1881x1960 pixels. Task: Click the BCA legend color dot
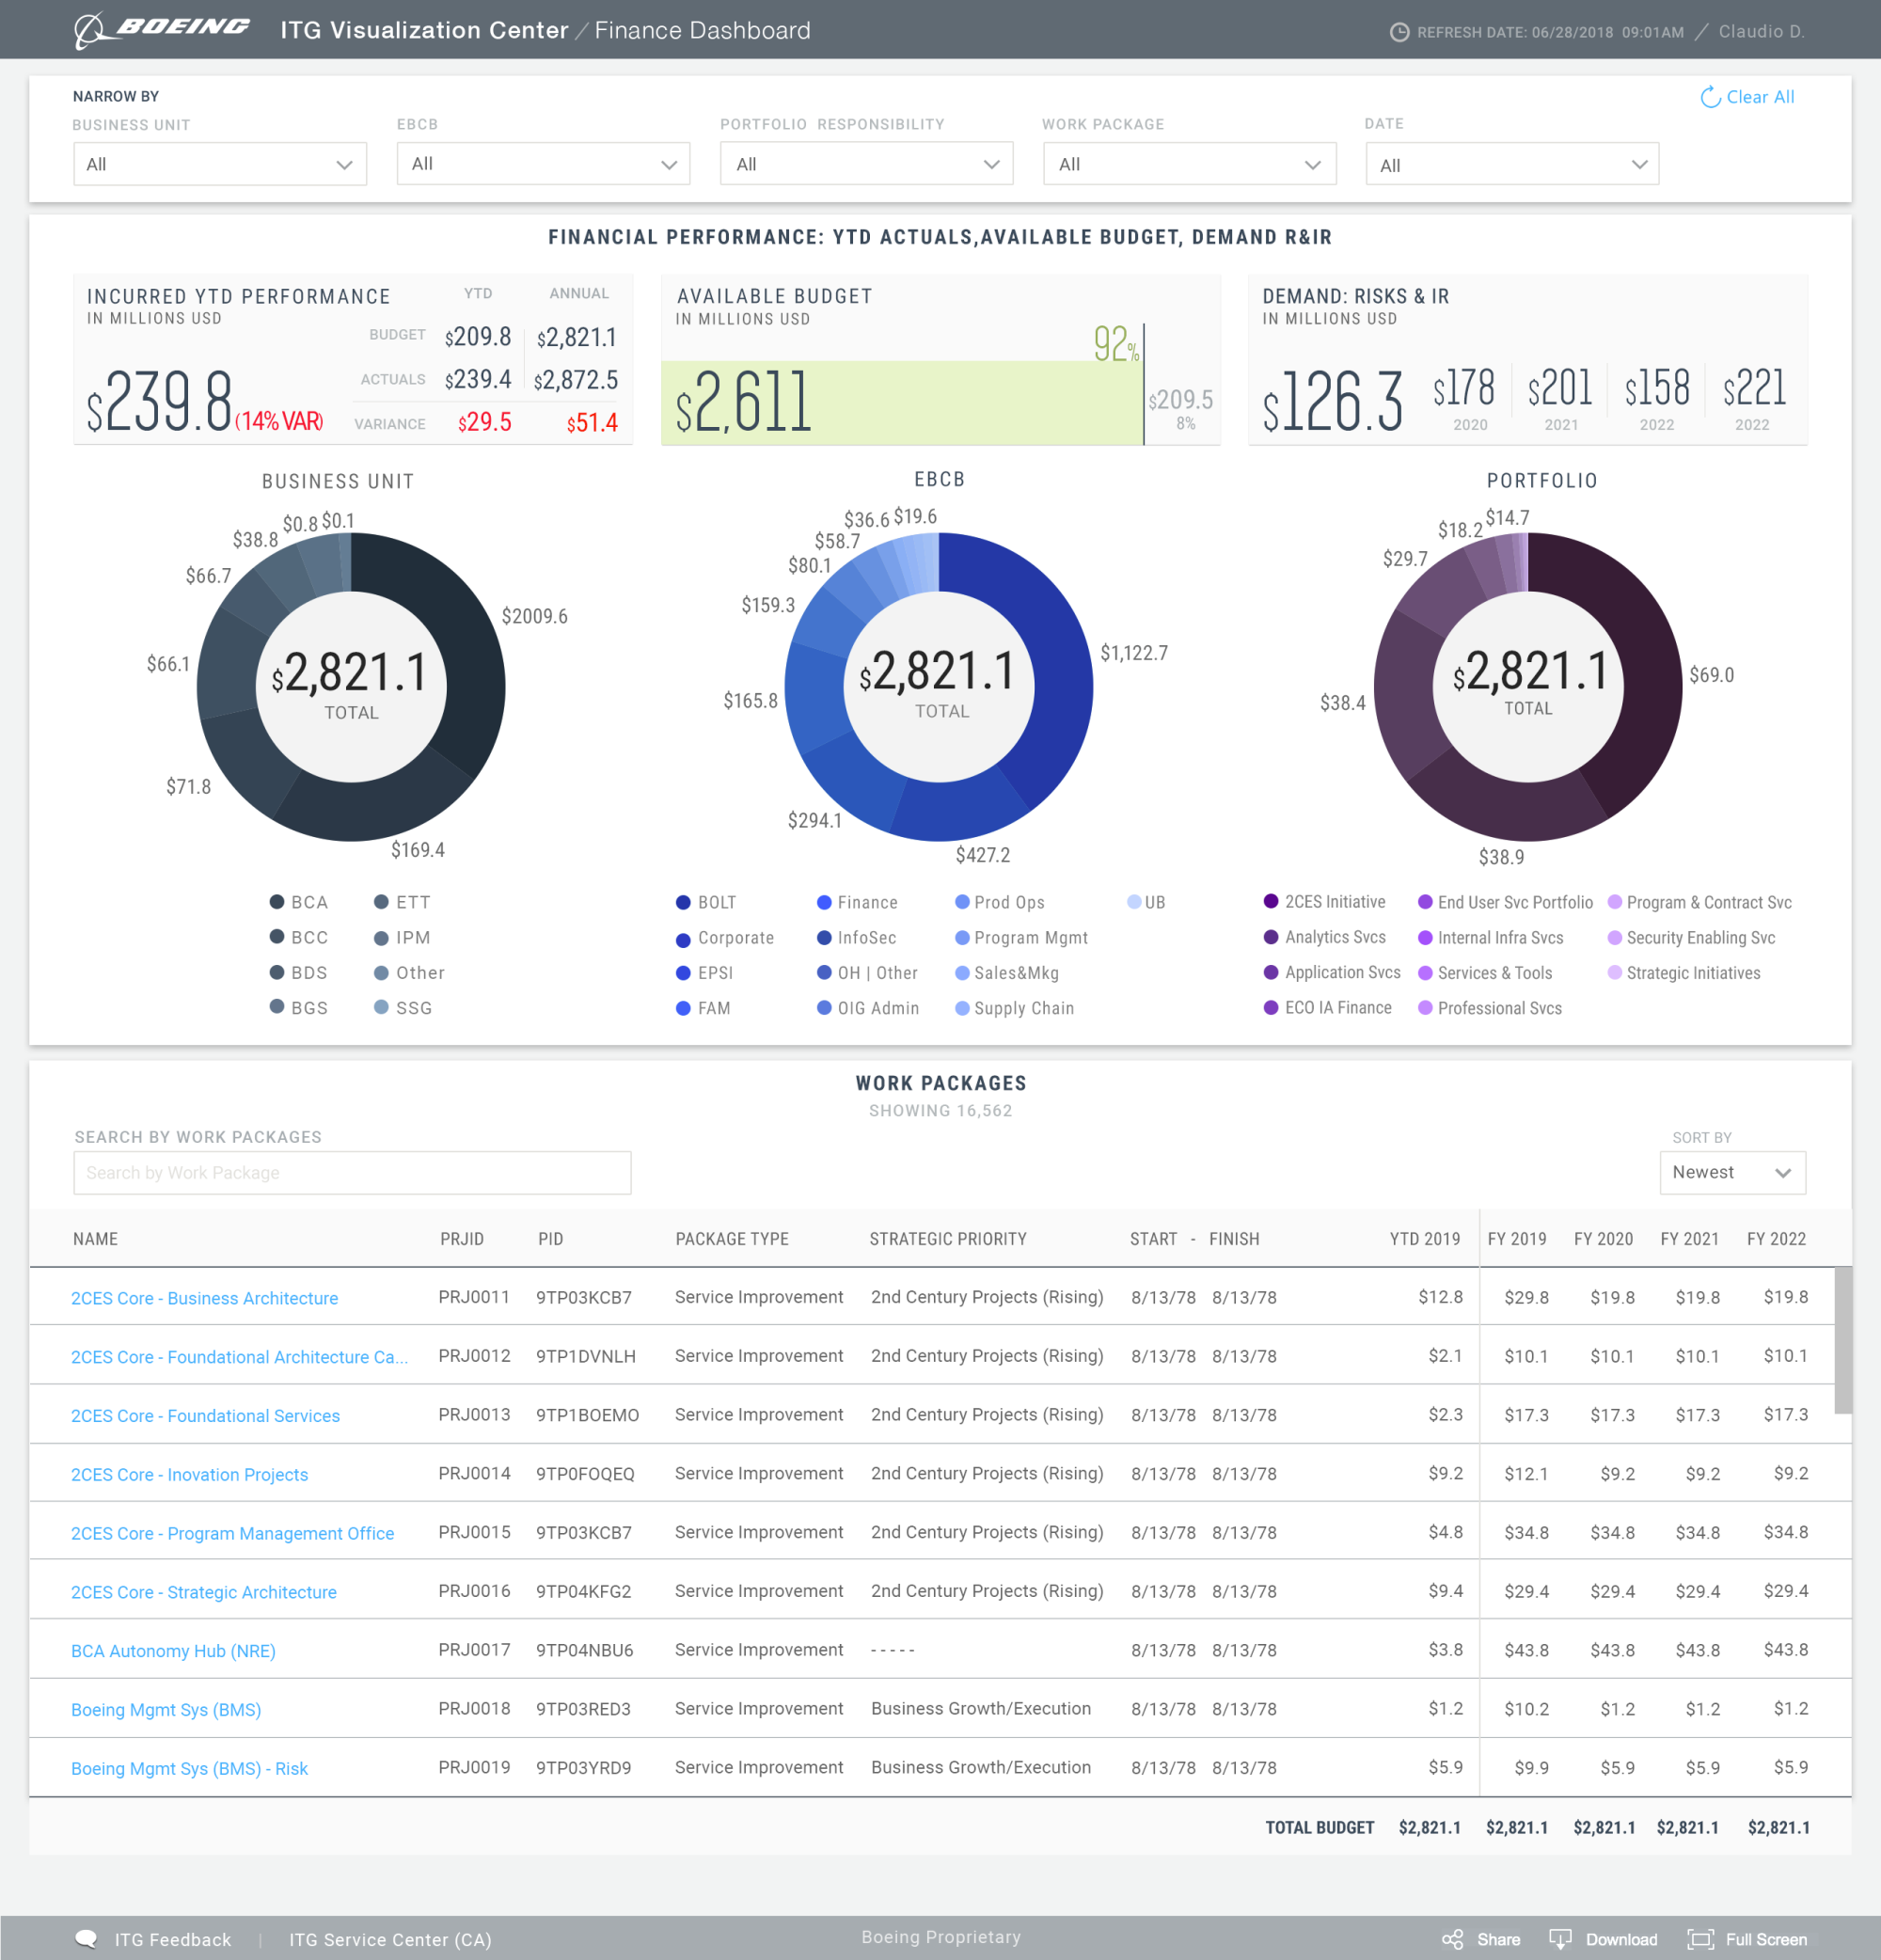pyautogui.click(x=277, y=902)
